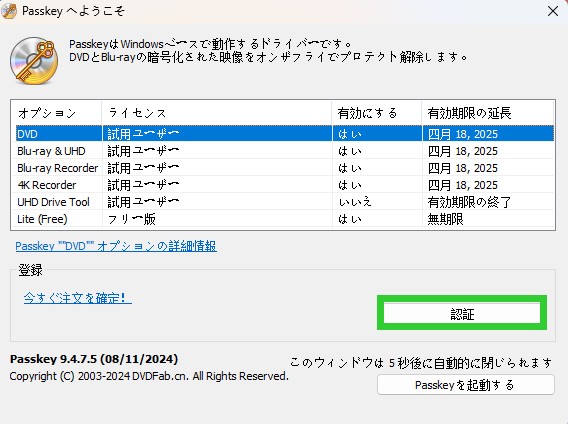Viewport: 568px width, 424px height.
Task: Select the DVD option row
Action: (x=285, y=134)
